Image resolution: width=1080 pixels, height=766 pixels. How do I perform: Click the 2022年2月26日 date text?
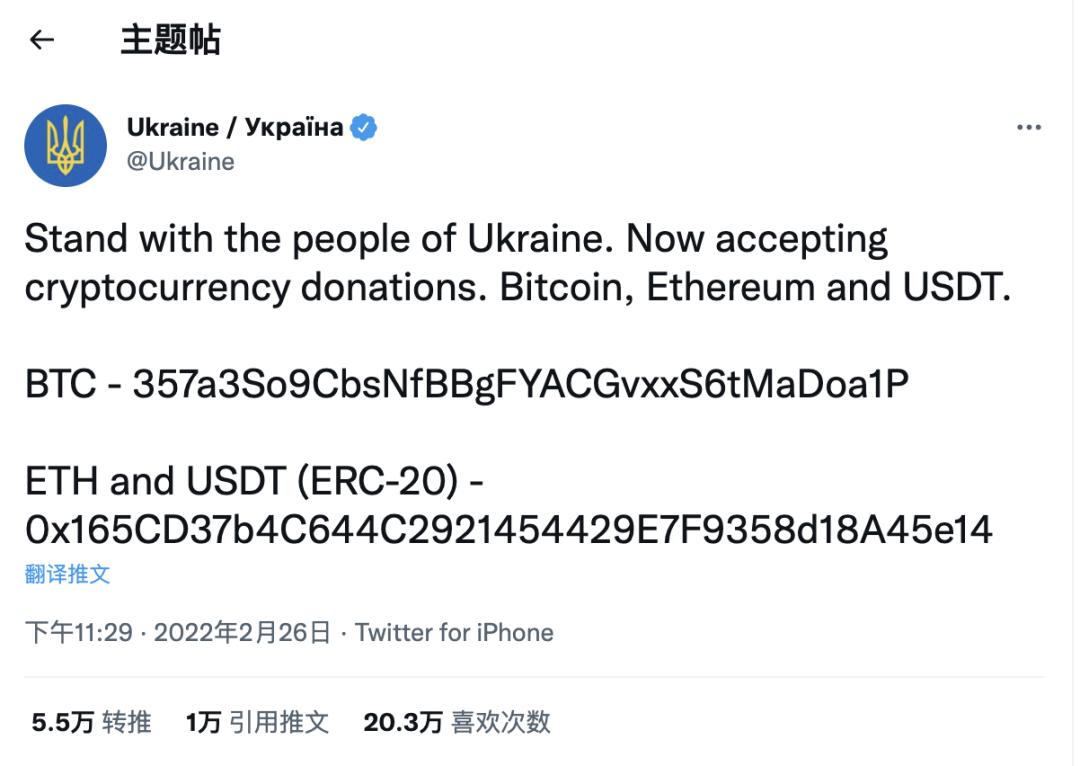pos(242,632)
